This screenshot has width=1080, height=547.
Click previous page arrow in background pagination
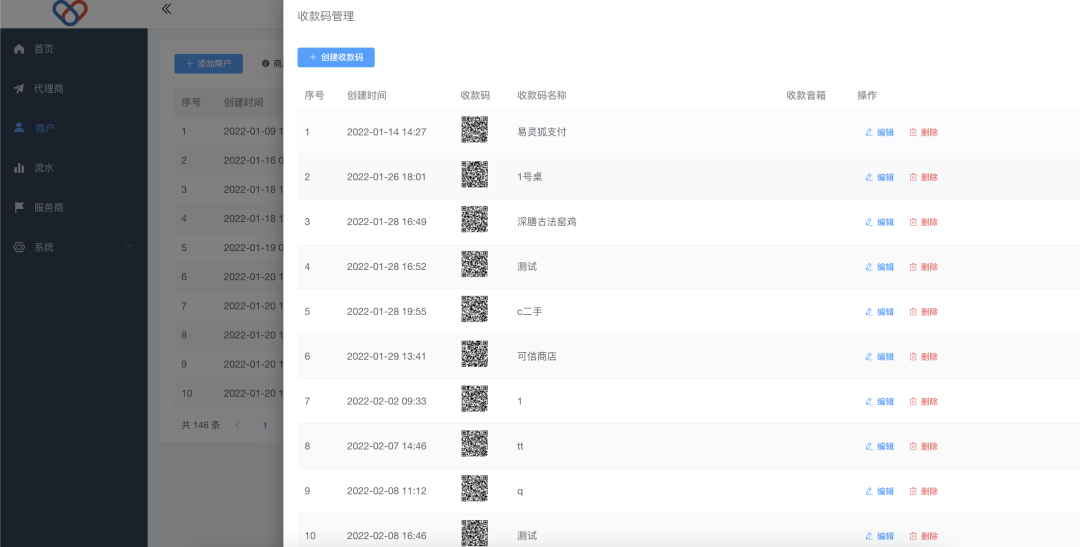(x=238, y=425)
